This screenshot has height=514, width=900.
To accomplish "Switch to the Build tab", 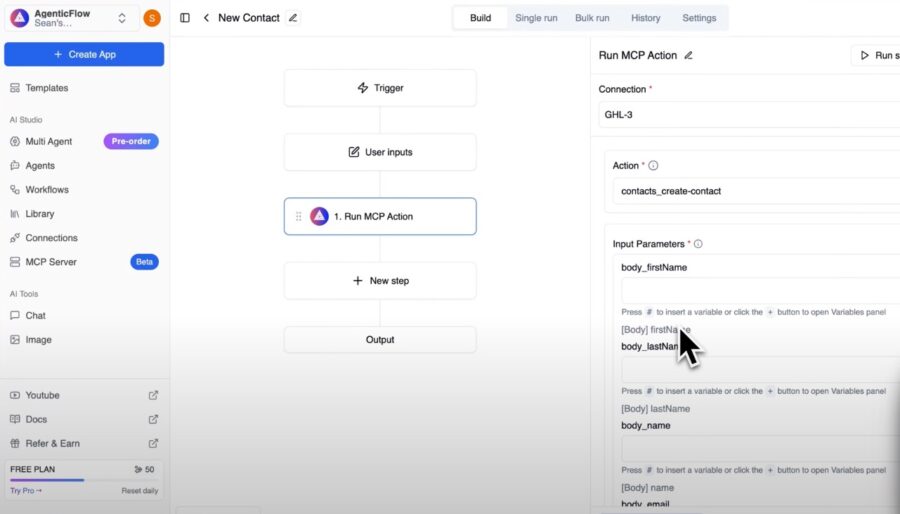I will tap(480, 18).
